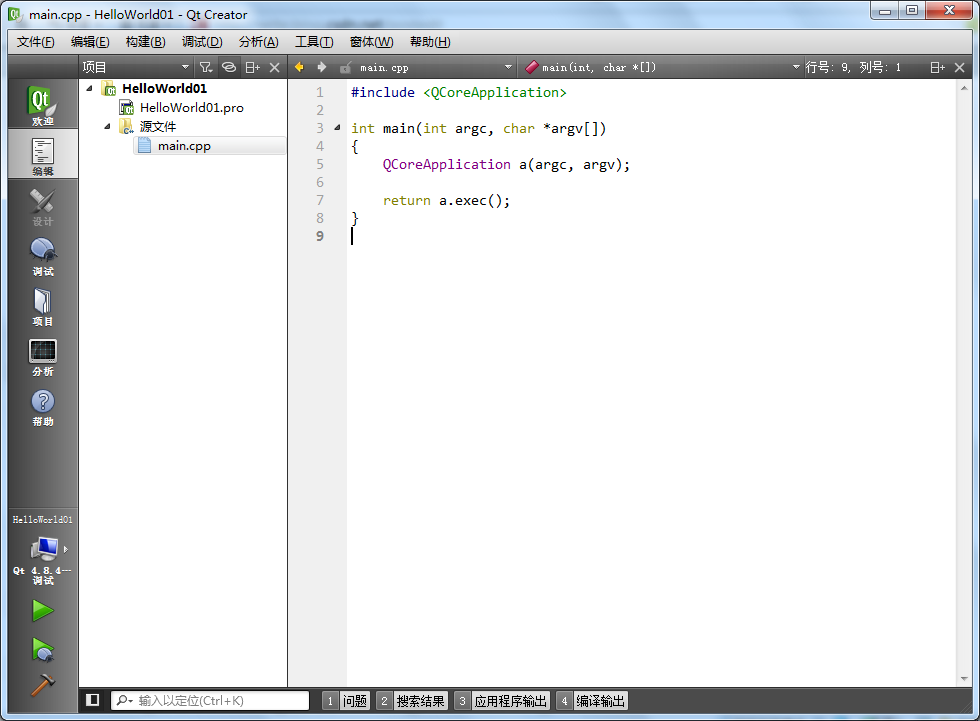
Task: Go forward in navigation history
Action: tap(322, 67)
